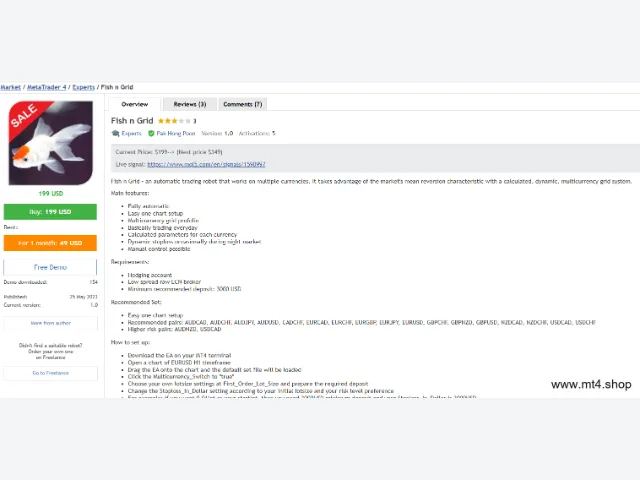
Task: Click the 'Recommended Set:' heading
Action: click(x=136, y=302)
